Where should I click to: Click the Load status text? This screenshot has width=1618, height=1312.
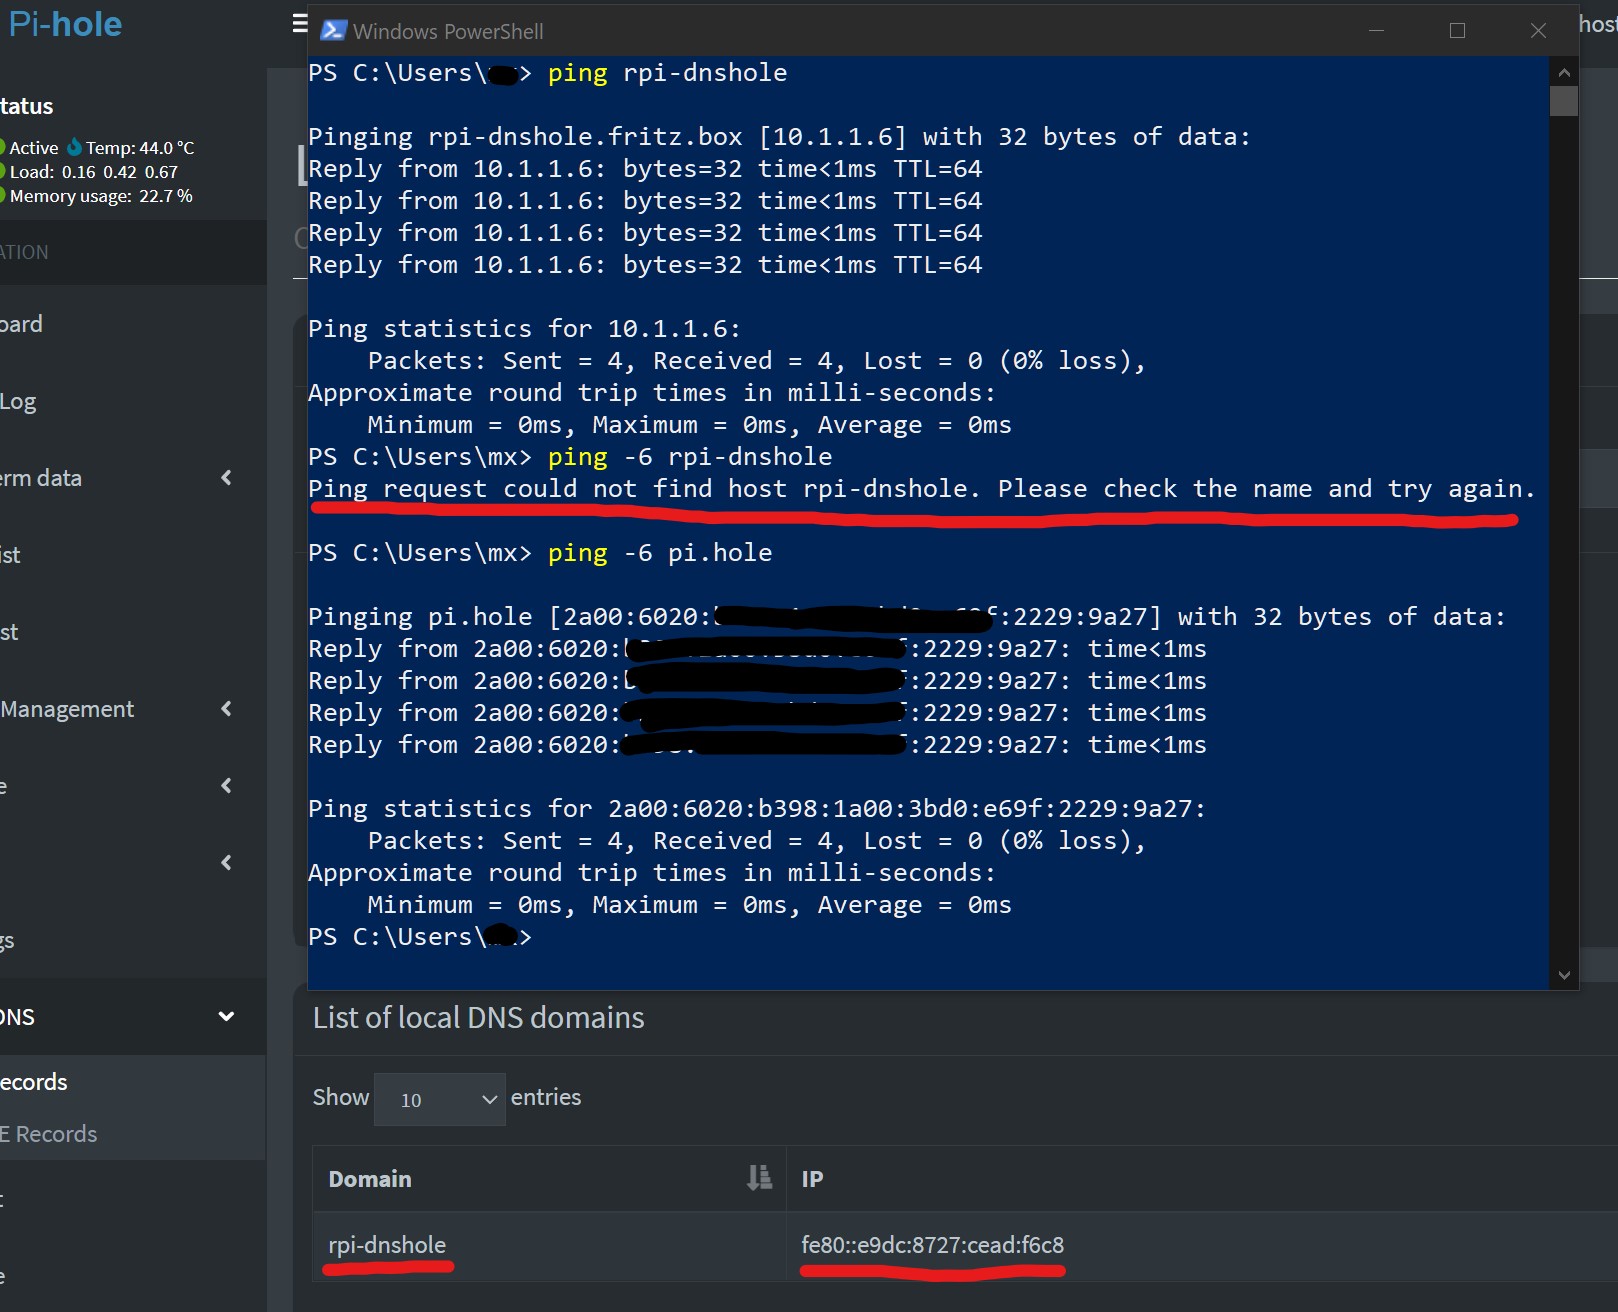tap(94, 172)
